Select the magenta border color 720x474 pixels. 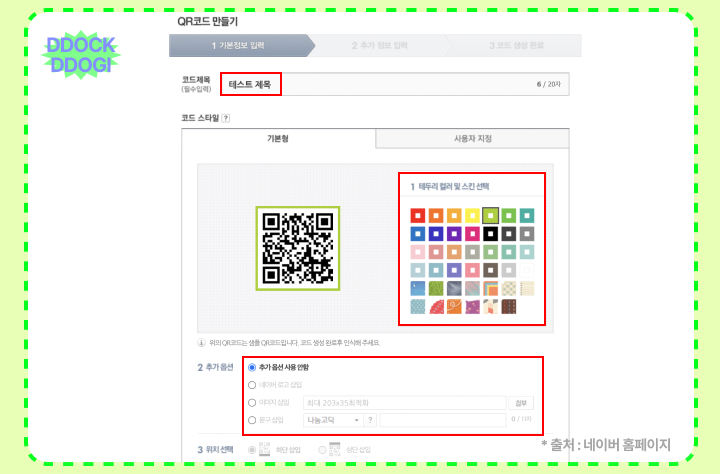(472, 234)
